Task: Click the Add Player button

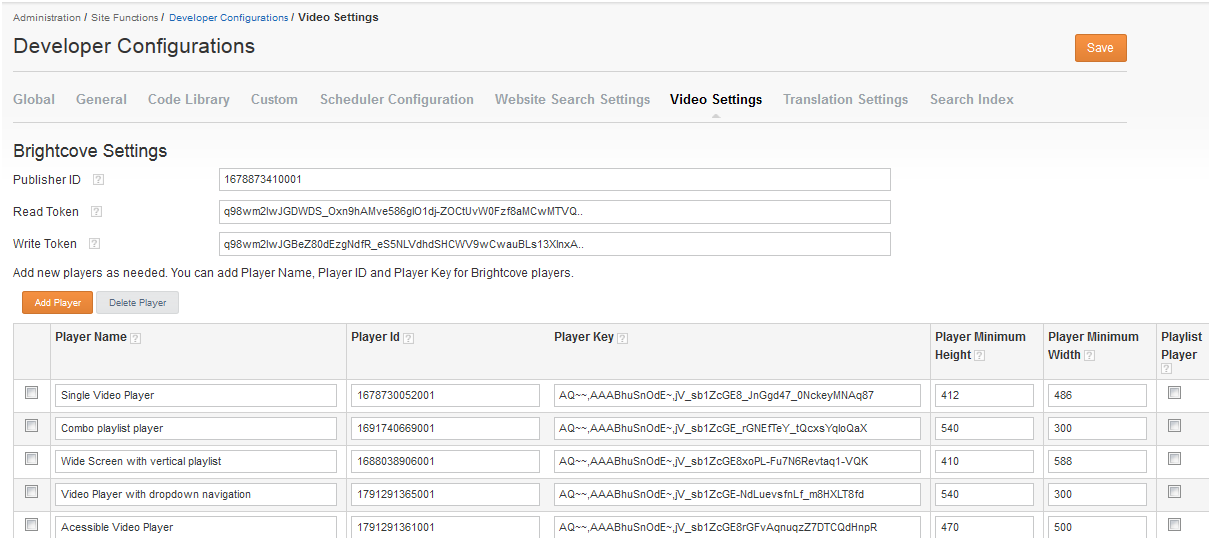Action: coord(57,303)
